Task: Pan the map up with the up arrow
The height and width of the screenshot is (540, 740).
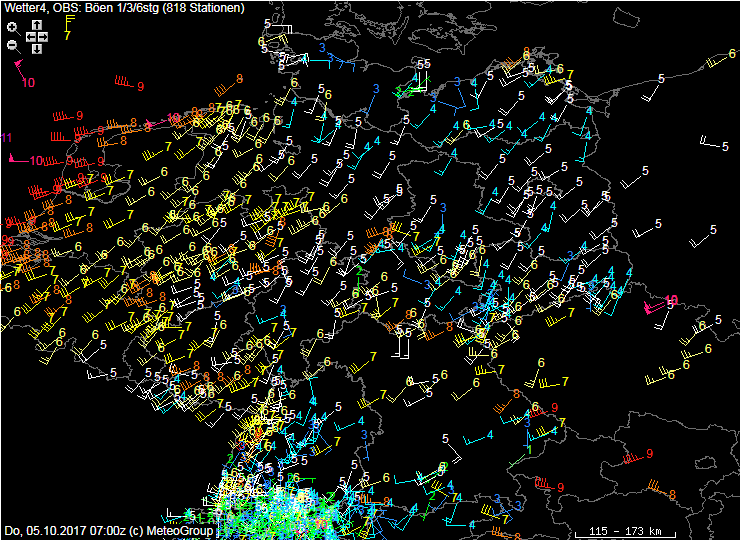Action: 37,25
